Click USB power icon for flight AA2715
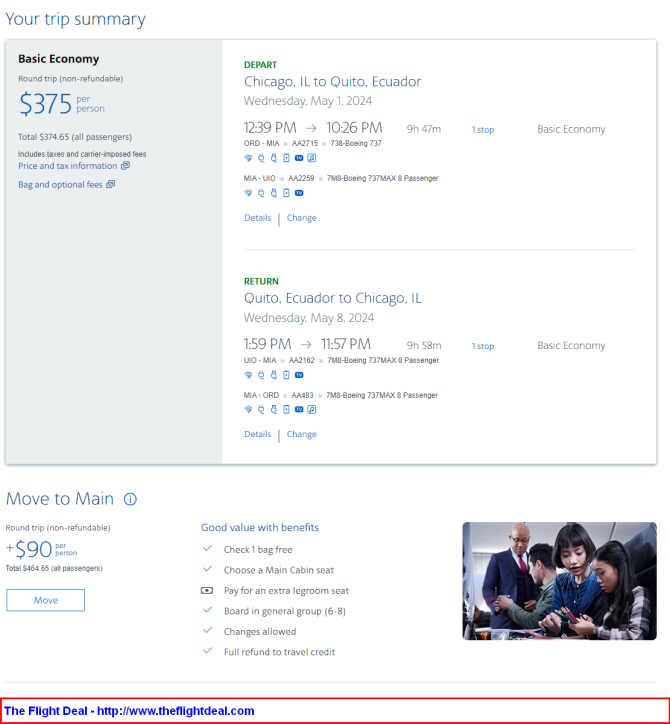This screenshot has width=670, height=724. (x=274, y=158)
